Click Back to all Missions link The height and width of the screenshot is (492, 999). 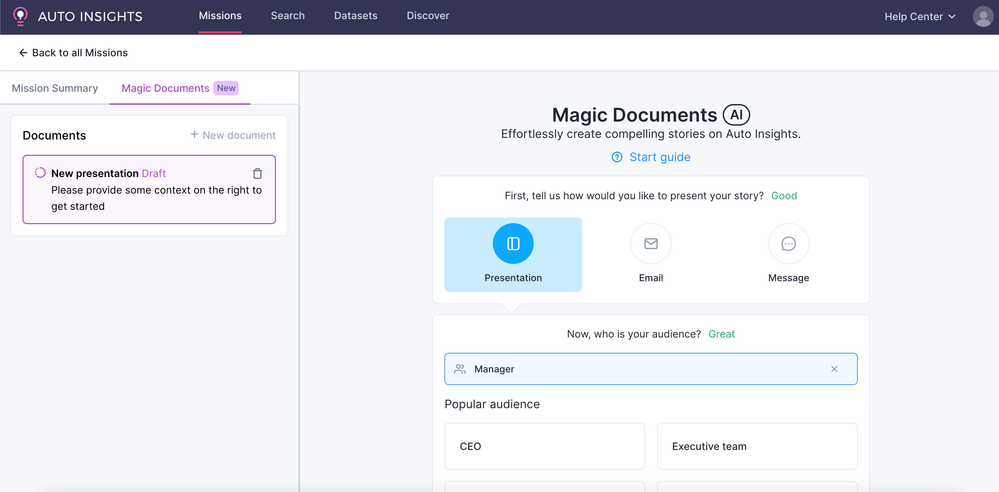click(73, 53)
